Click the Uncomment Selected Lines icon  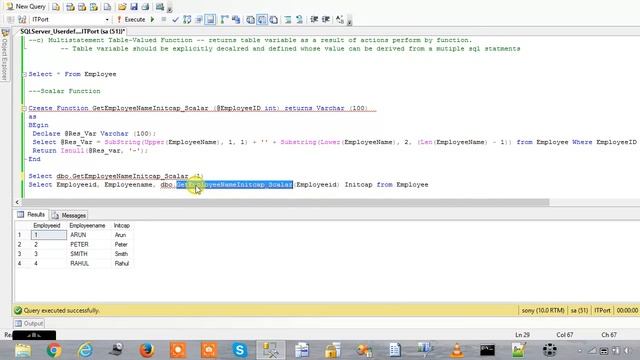tap(300, 20)
